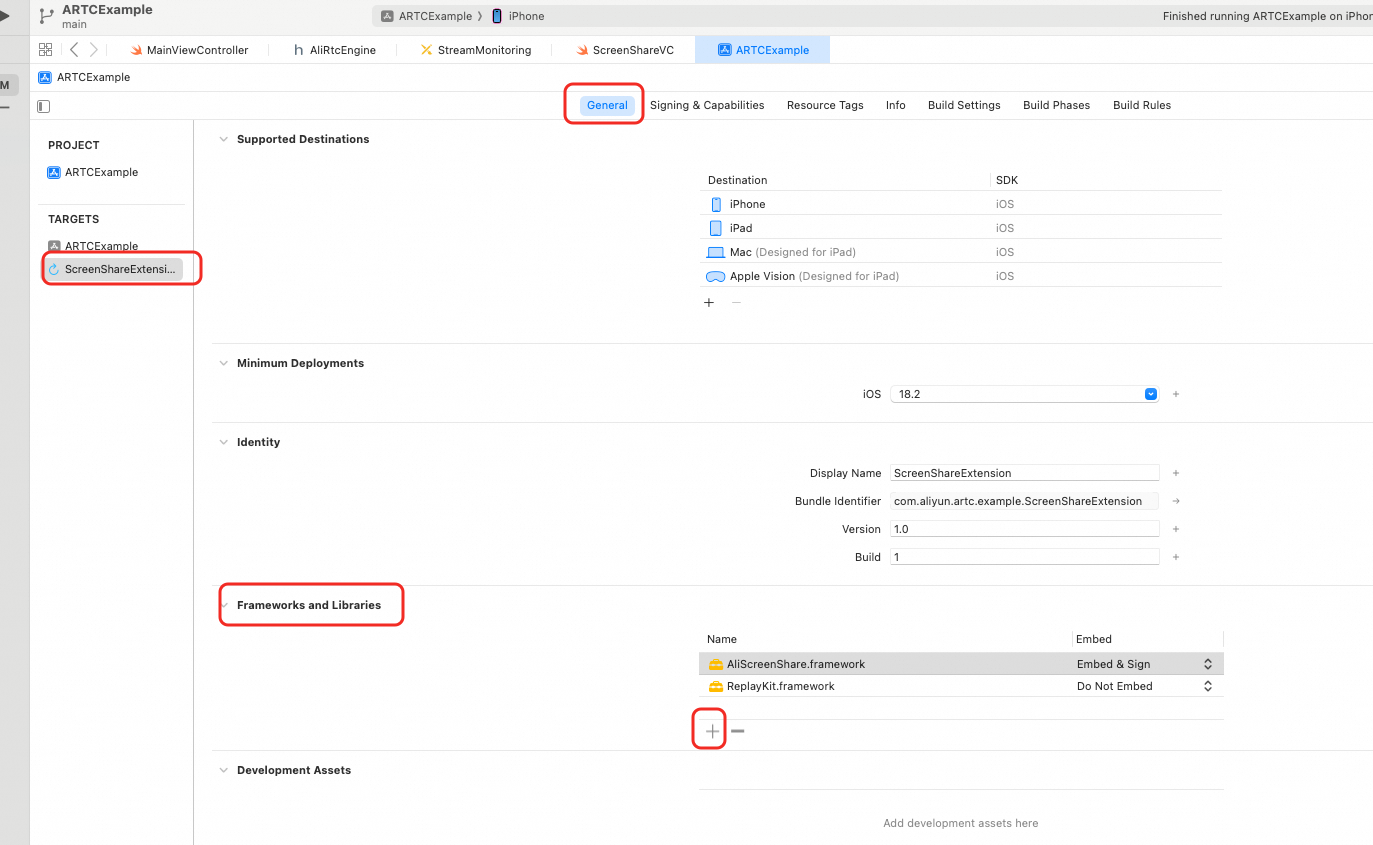
Task: Remove destination with the minus button
Action: click(x=736, y=302)
